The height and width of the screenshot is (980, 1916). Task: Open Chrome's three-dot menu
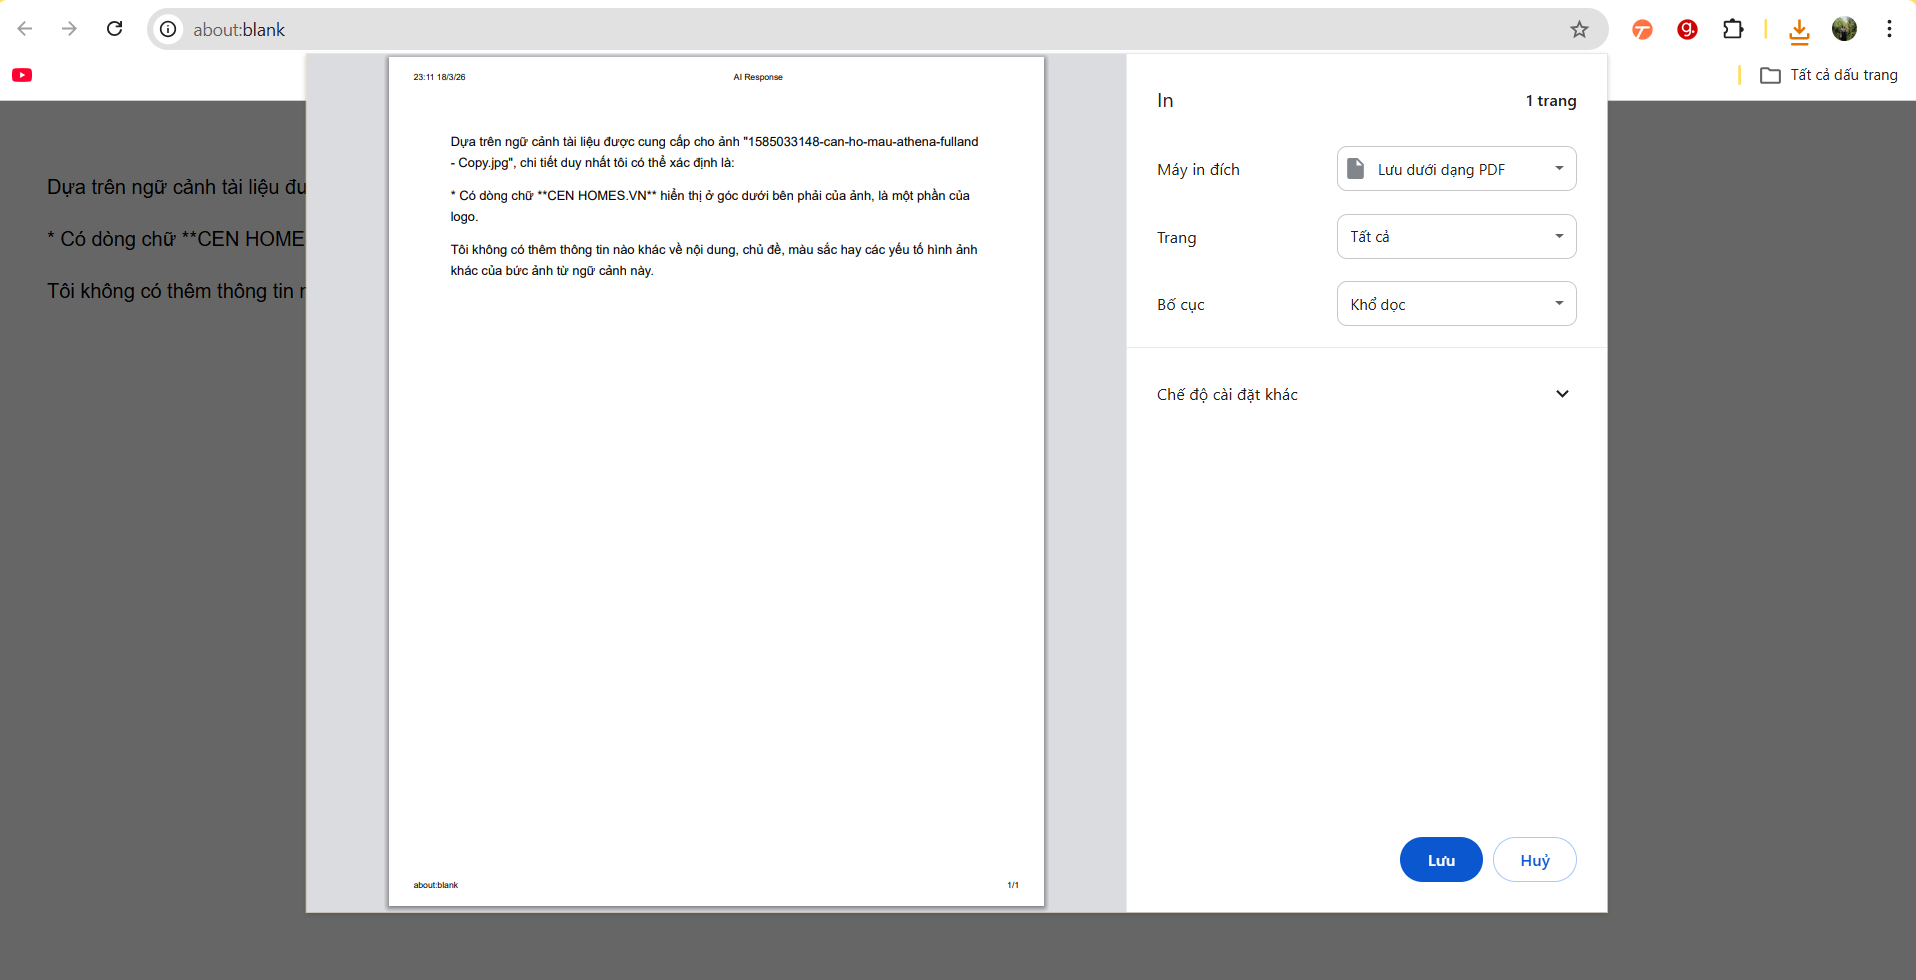(1889, 29)
